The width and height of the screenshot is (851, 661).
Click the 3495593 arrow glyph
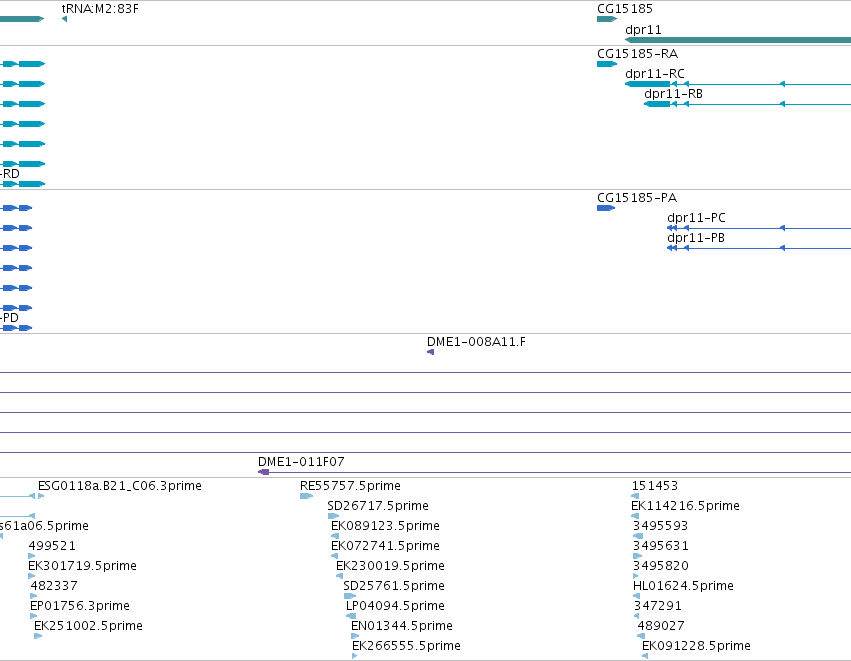[x=638, y=536]
